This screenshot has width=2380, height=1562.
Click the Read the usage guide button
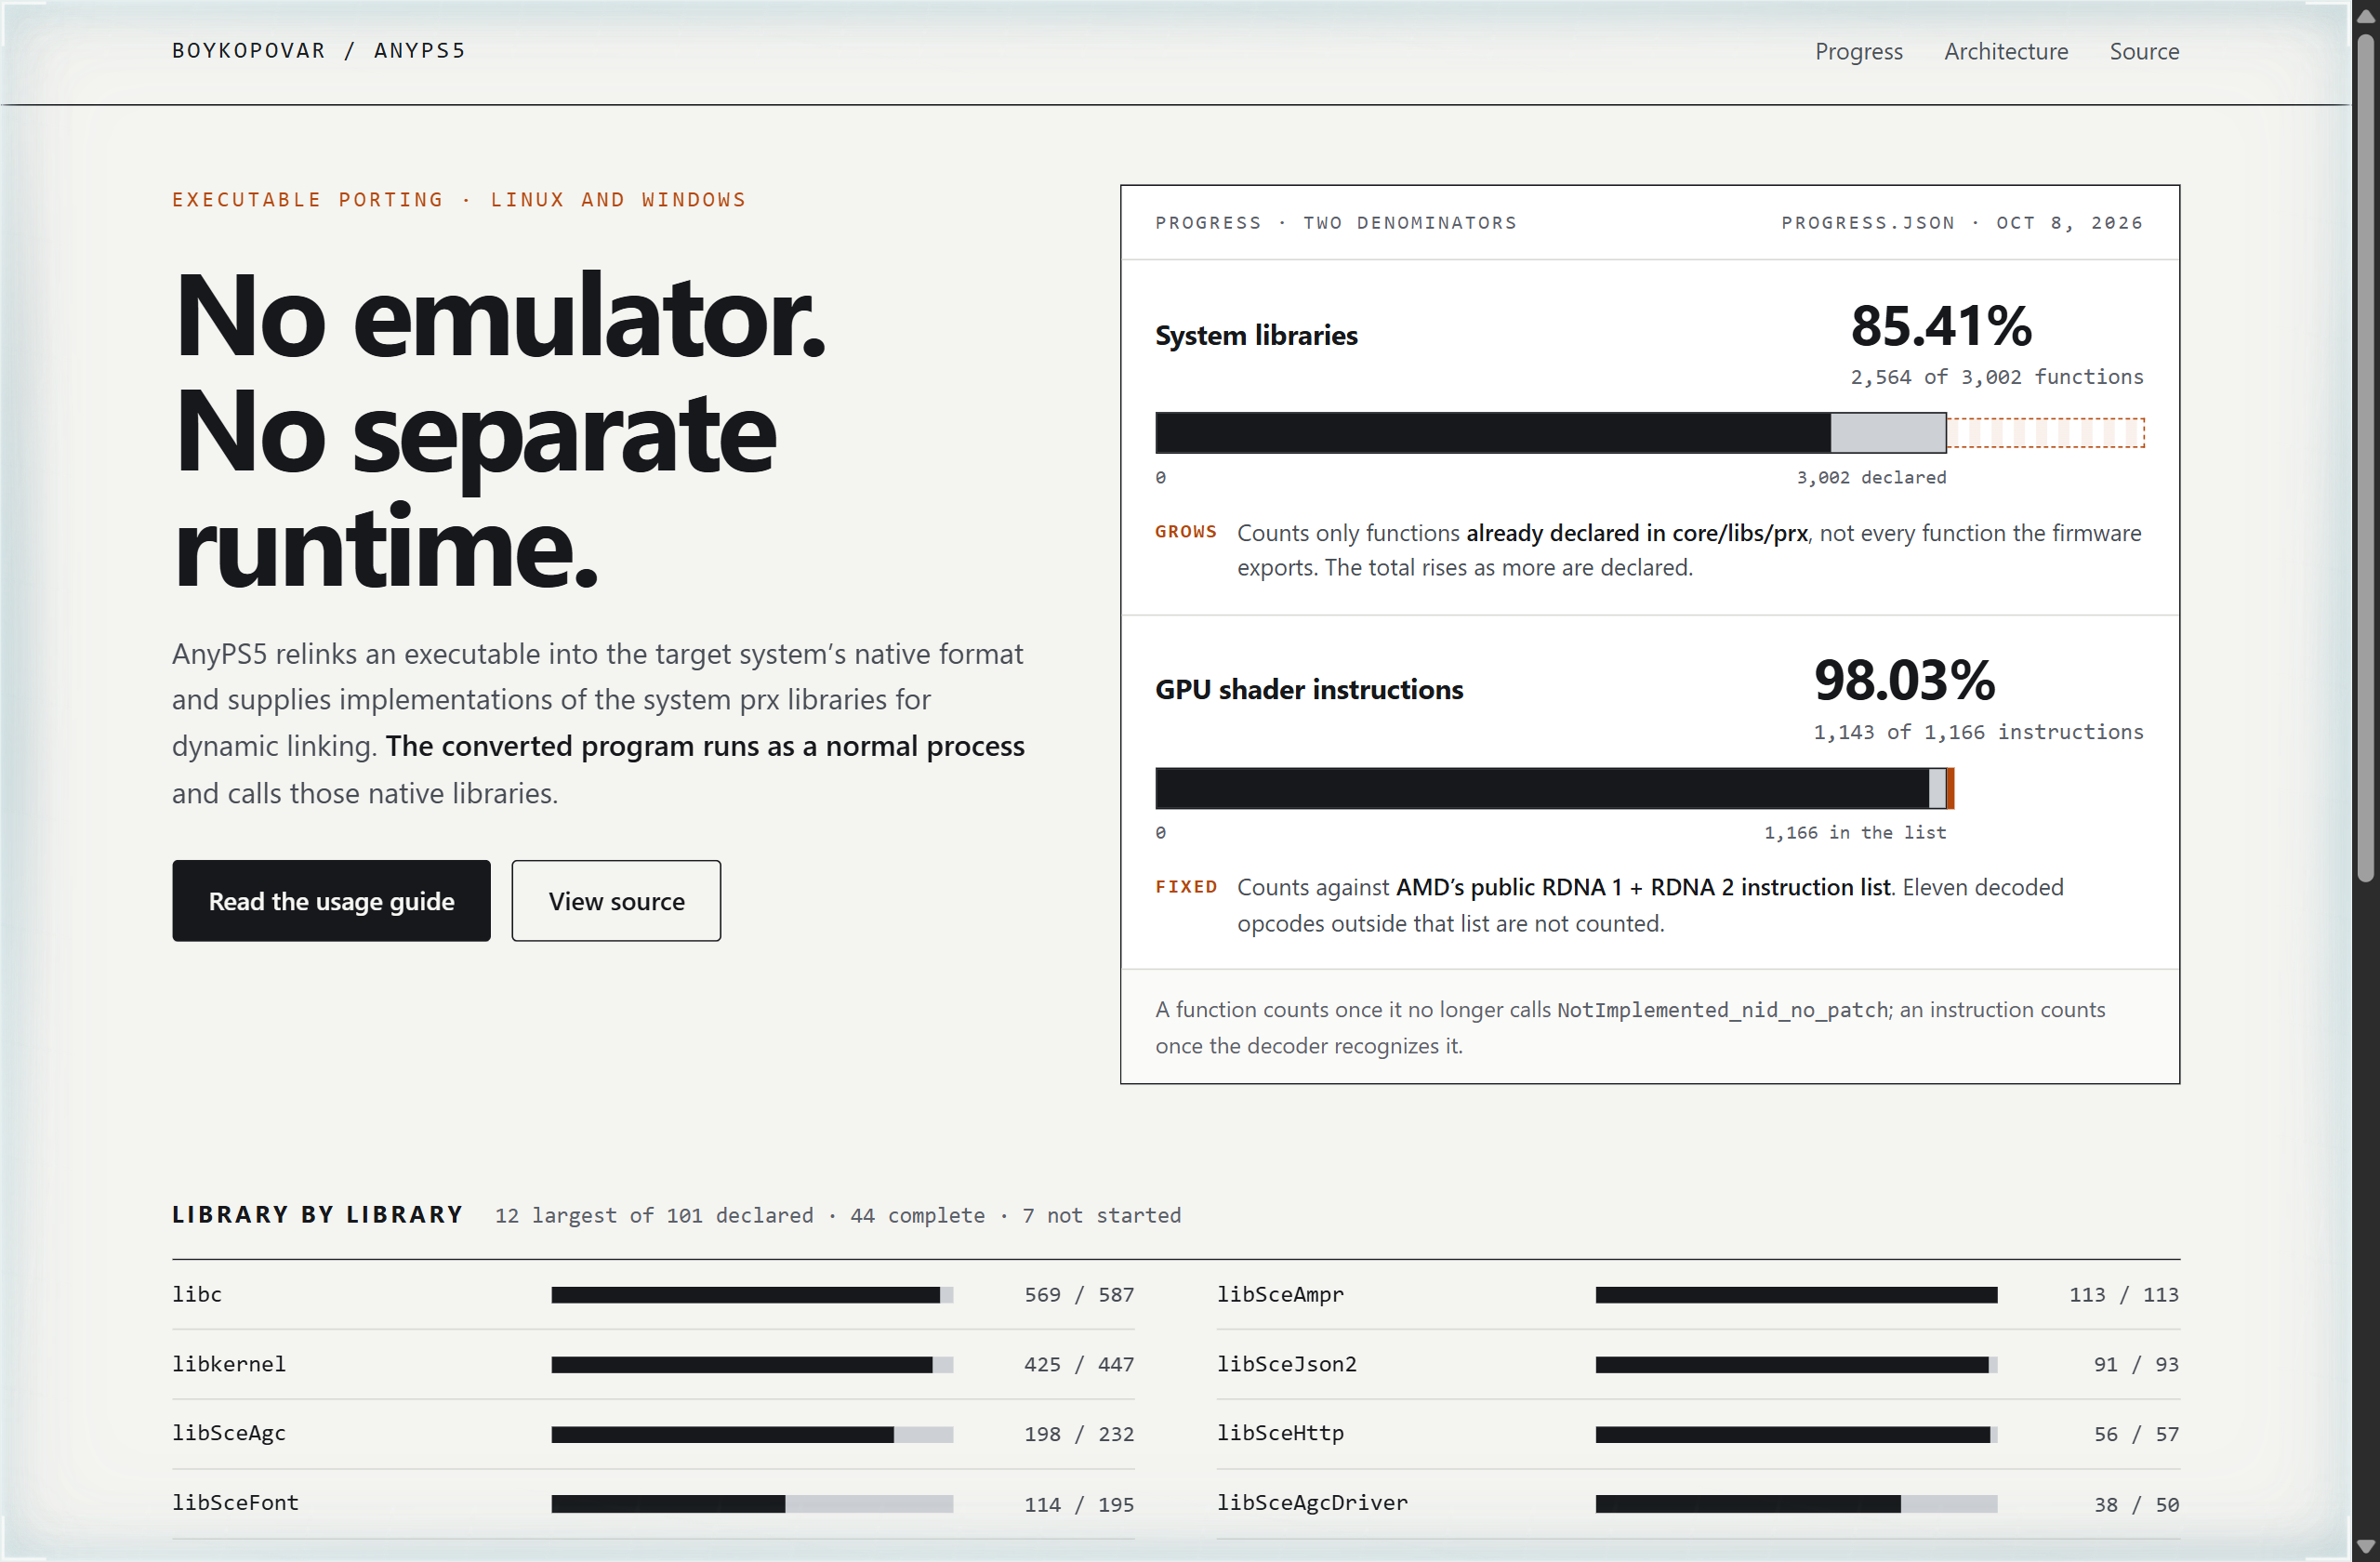point(331,900)
